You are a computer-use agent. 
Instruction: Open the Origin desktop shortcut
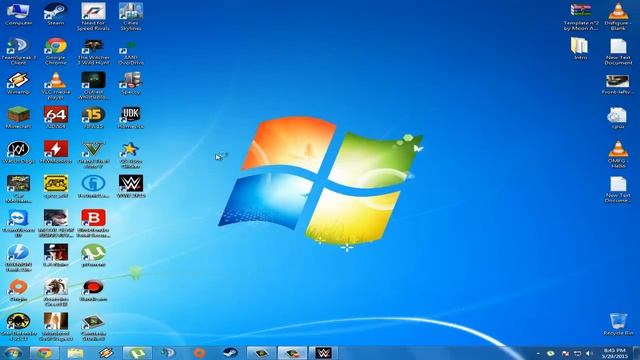tap(18, 290)
